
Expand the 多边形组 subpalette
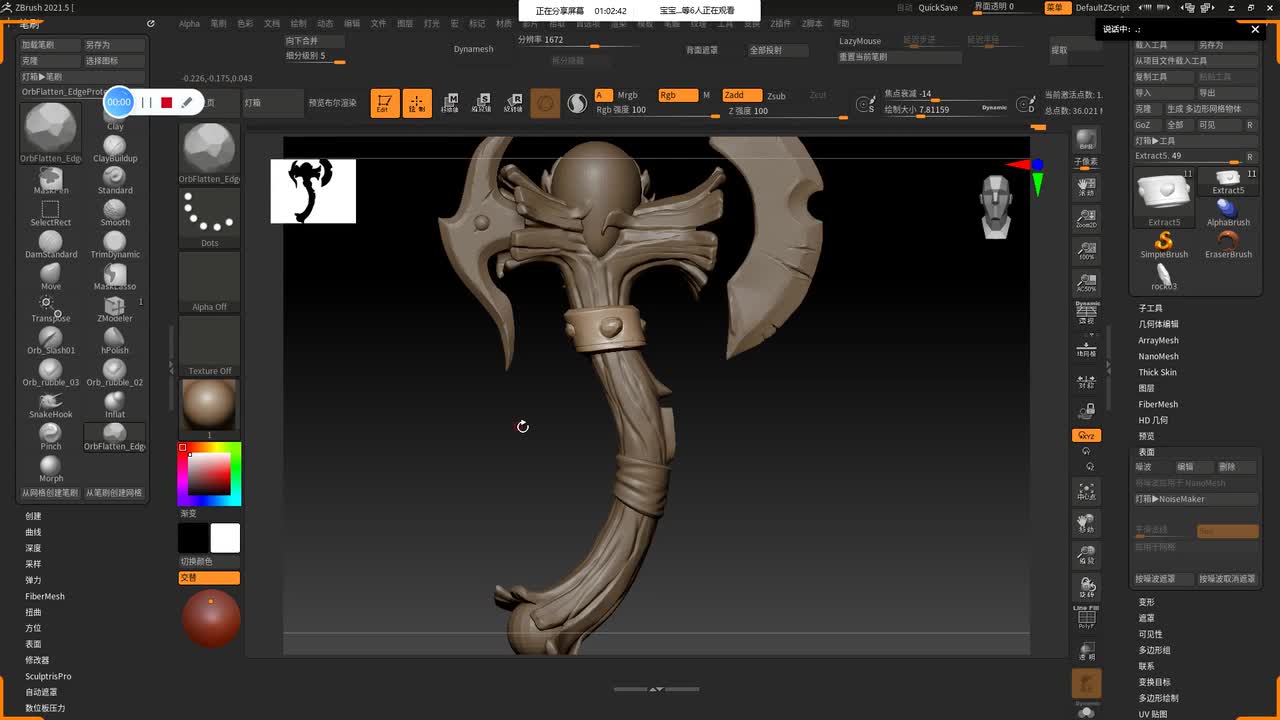click(1154, 650)
